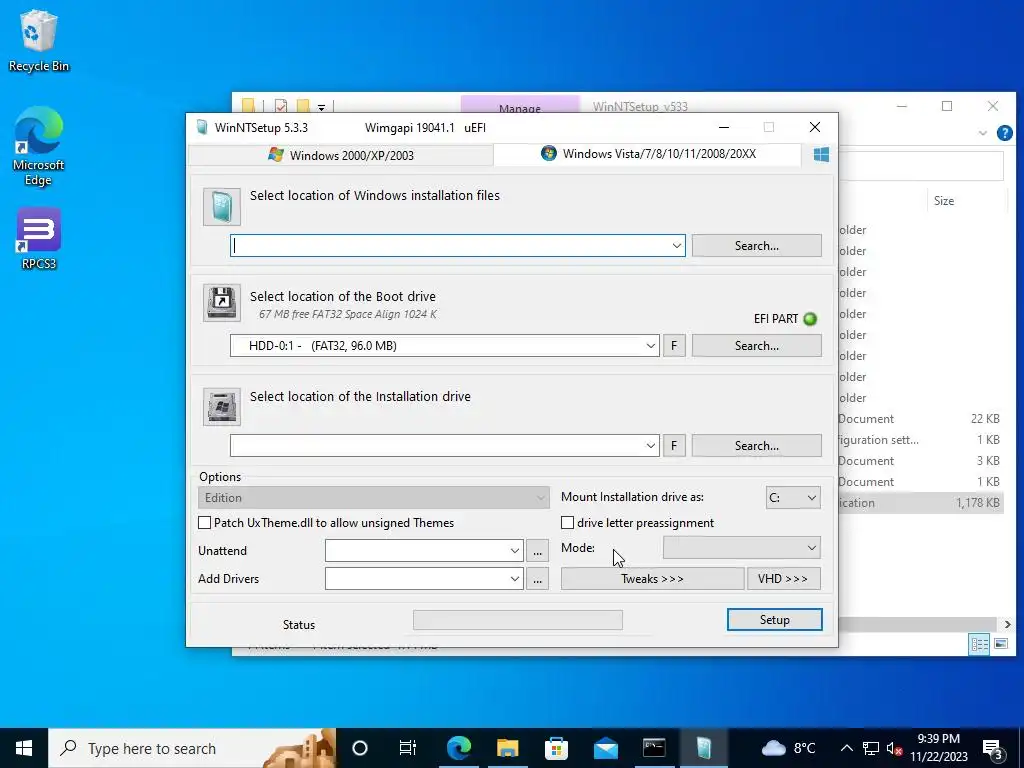Open the weather widget showing 8°C
The width and height of the screenshot is (1024, 768).
pos(788,748)
